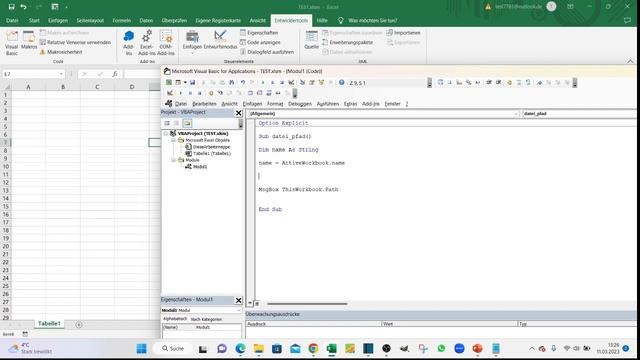Open Bearbeiten menu in VBA editor

pyautogui.click(x=204, y=104)
